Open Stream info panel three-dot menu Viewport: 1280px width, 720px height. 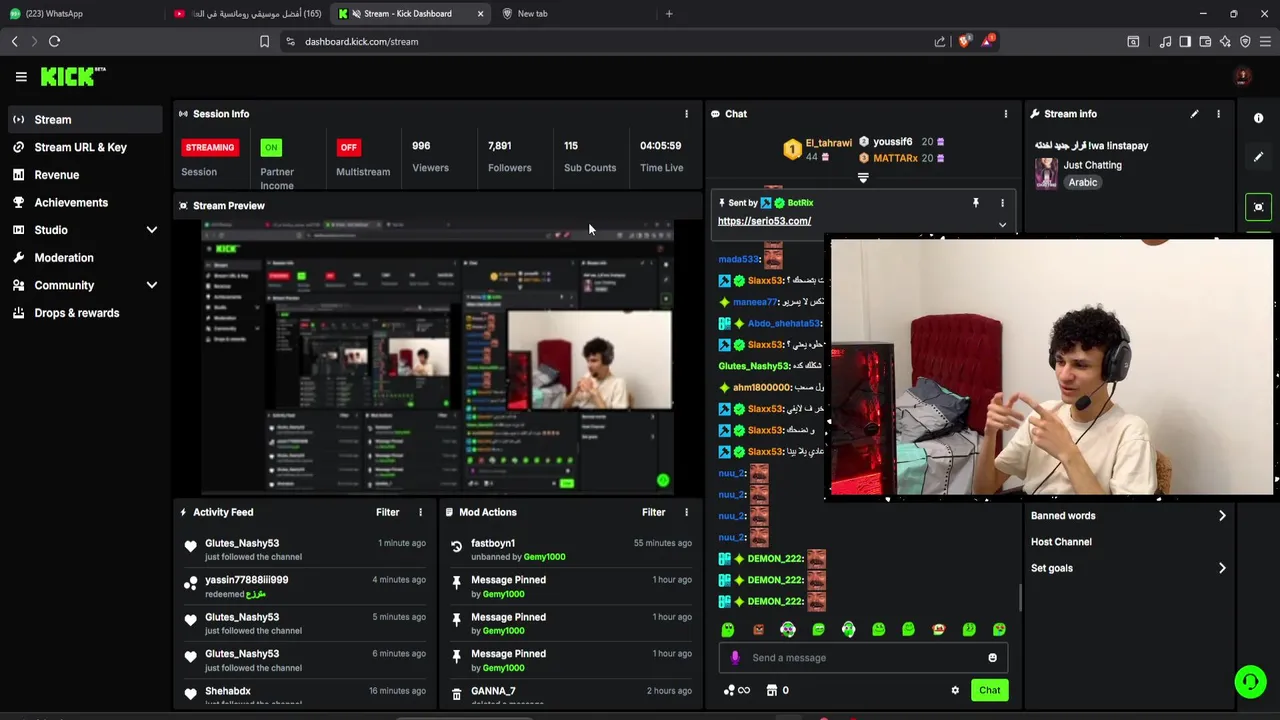[x=1218, y=114]
